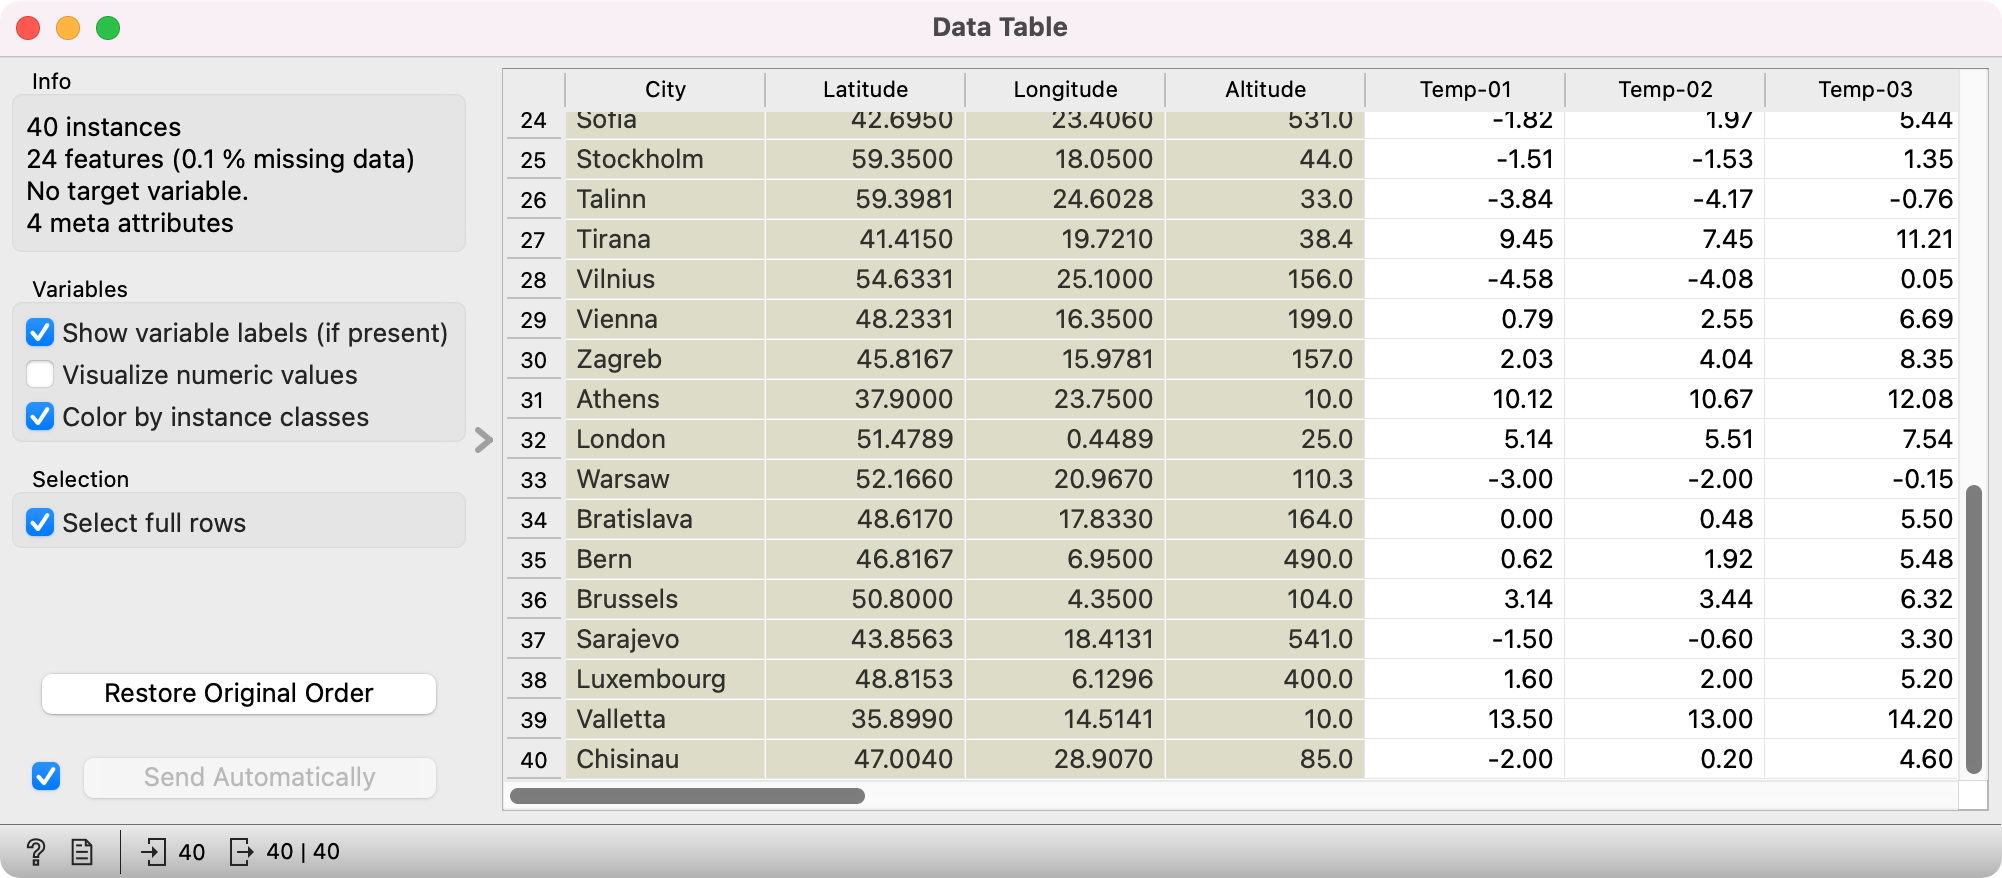
Task: Sort by the City column header
Action: (x=665, y=89)
